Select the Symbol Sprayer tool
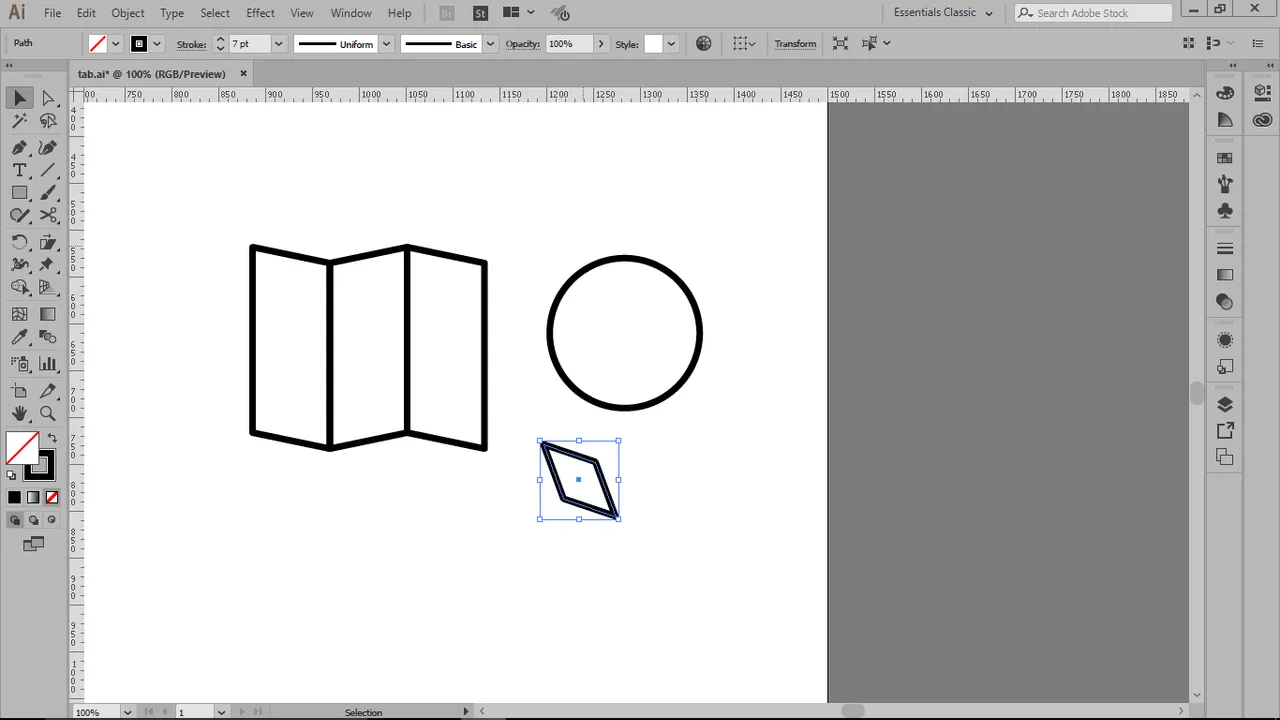 pos(19,364)
